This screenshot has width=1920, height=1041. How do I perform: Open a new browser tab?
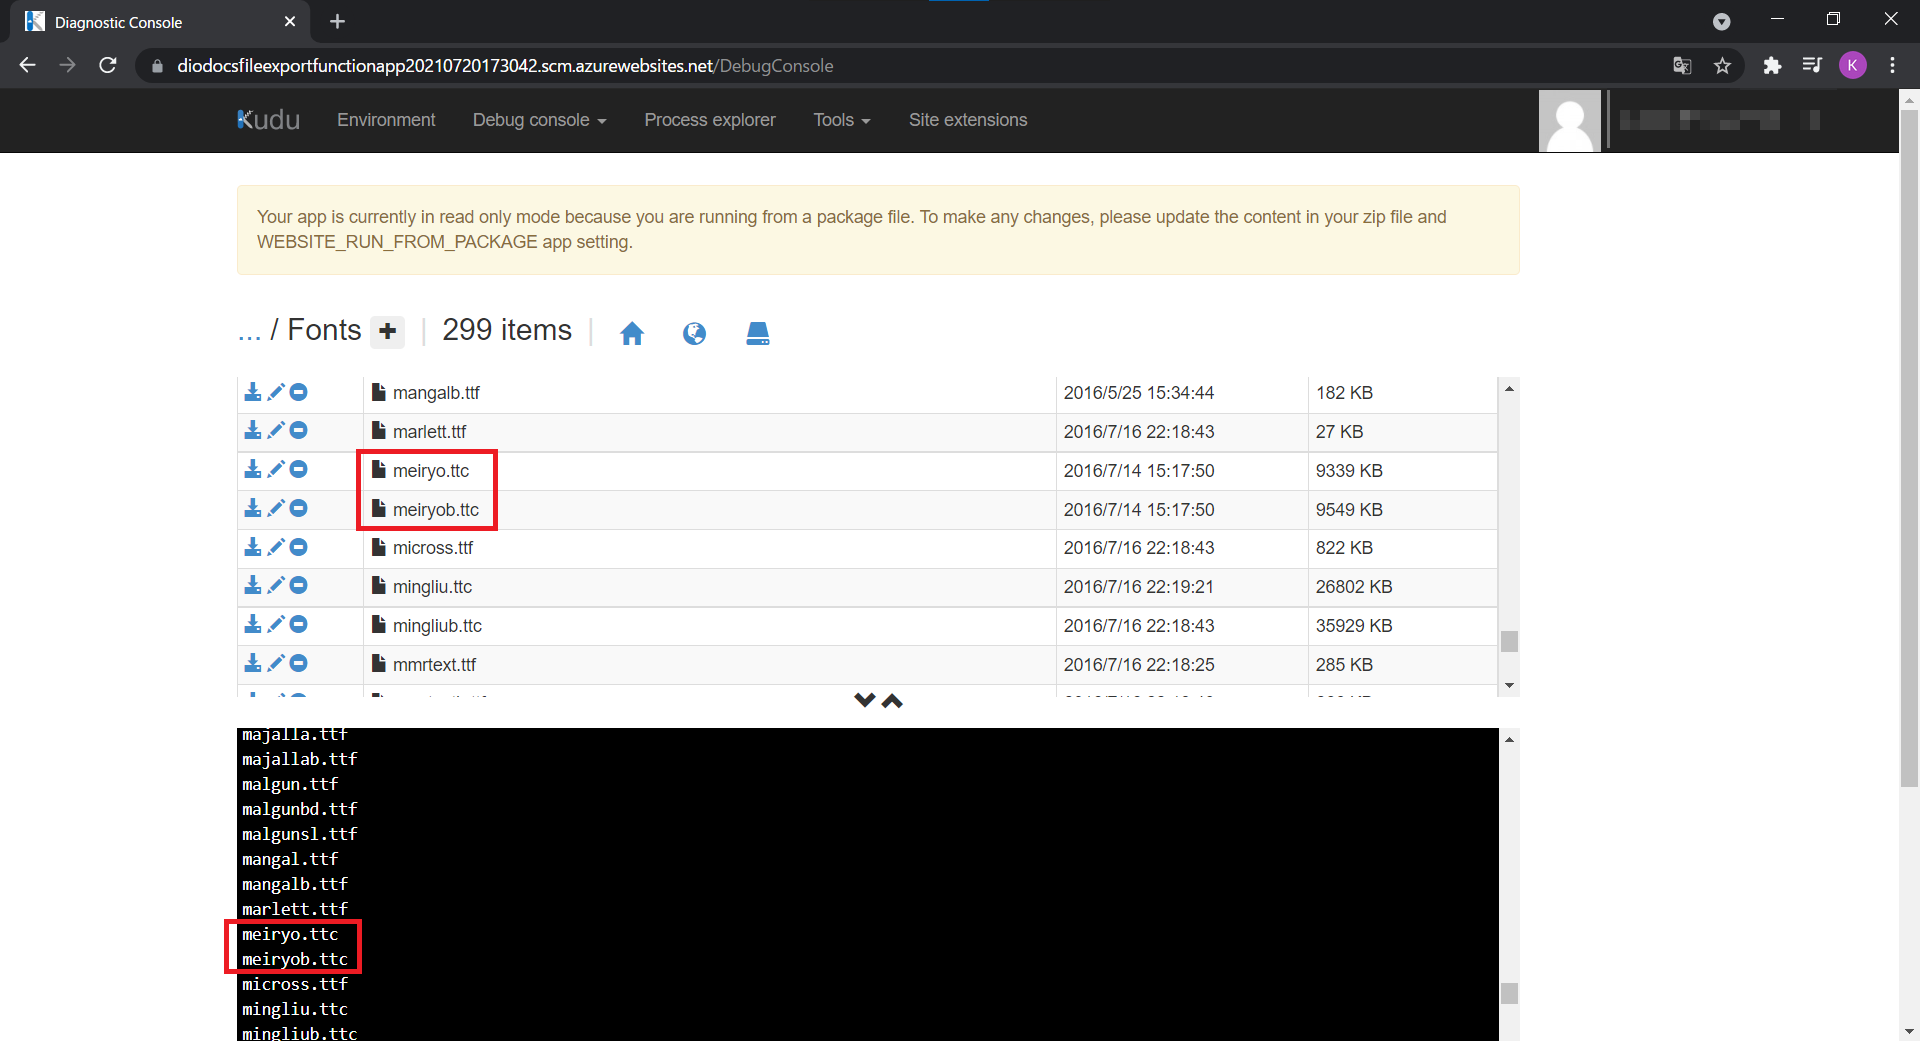(337, 21)
